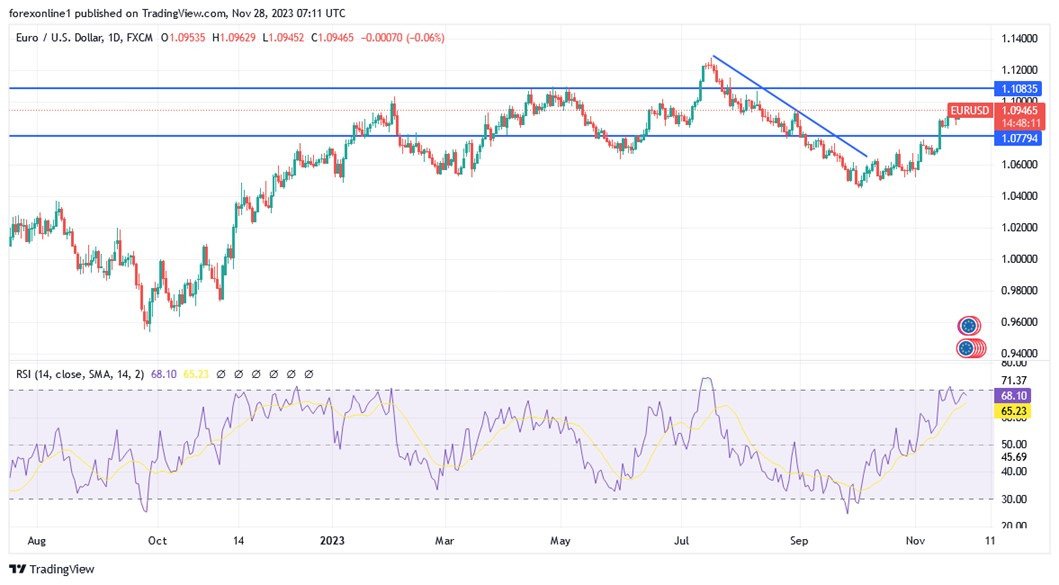Click the 30.00 RSI axis label
Viewport: 1059px width, 585px height.
point(1014,499)
